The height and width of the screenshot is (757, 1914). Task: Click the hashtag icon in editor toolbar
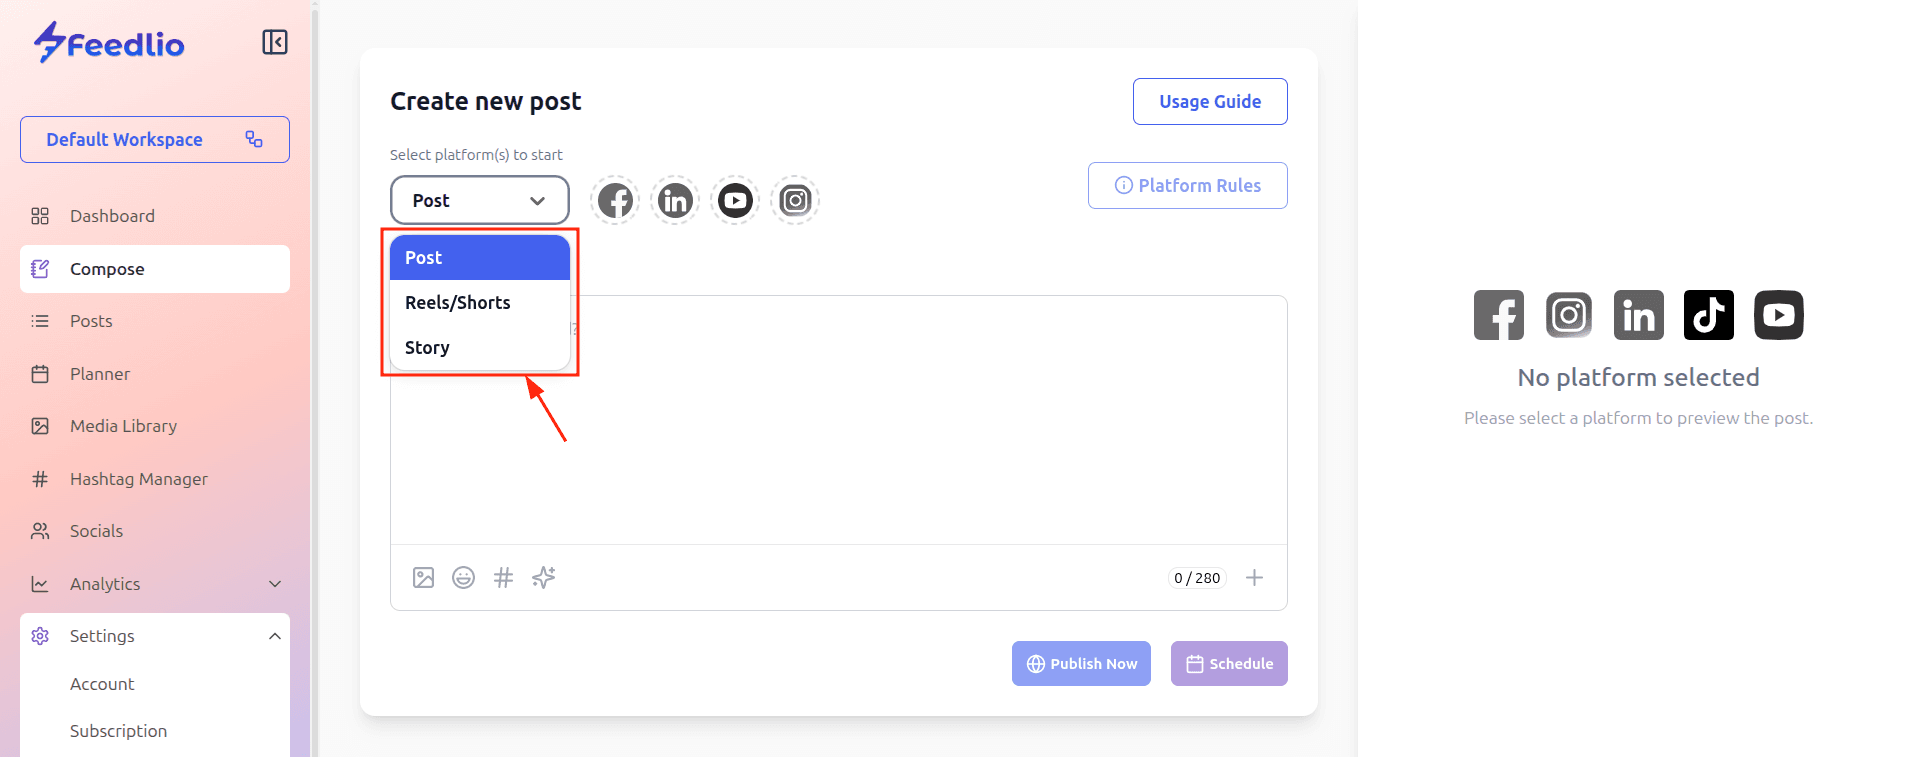pyautogui.click(x=503, y=578)
